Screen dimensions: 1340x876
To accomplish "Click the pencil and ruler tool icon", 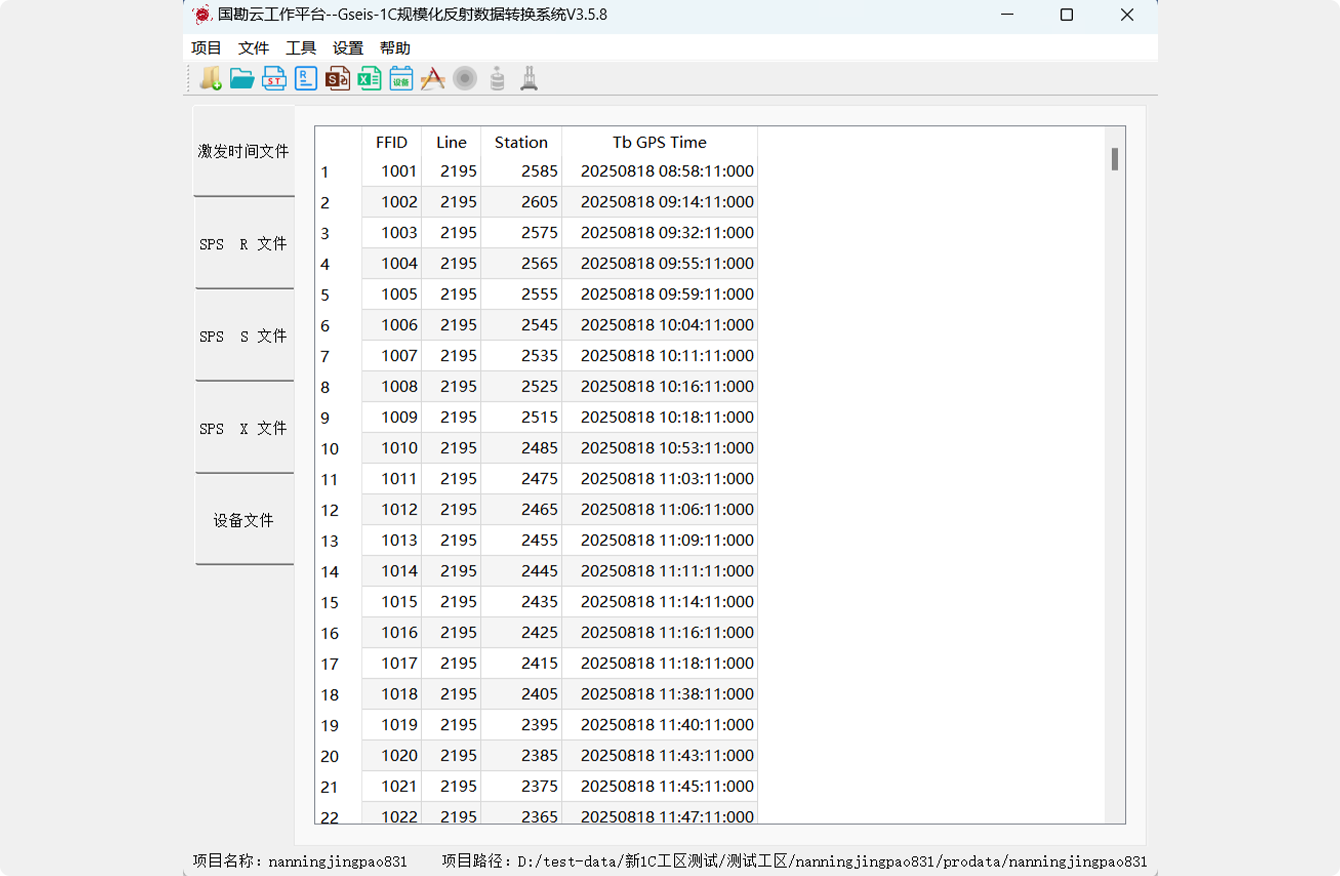I will click(433, 78).
